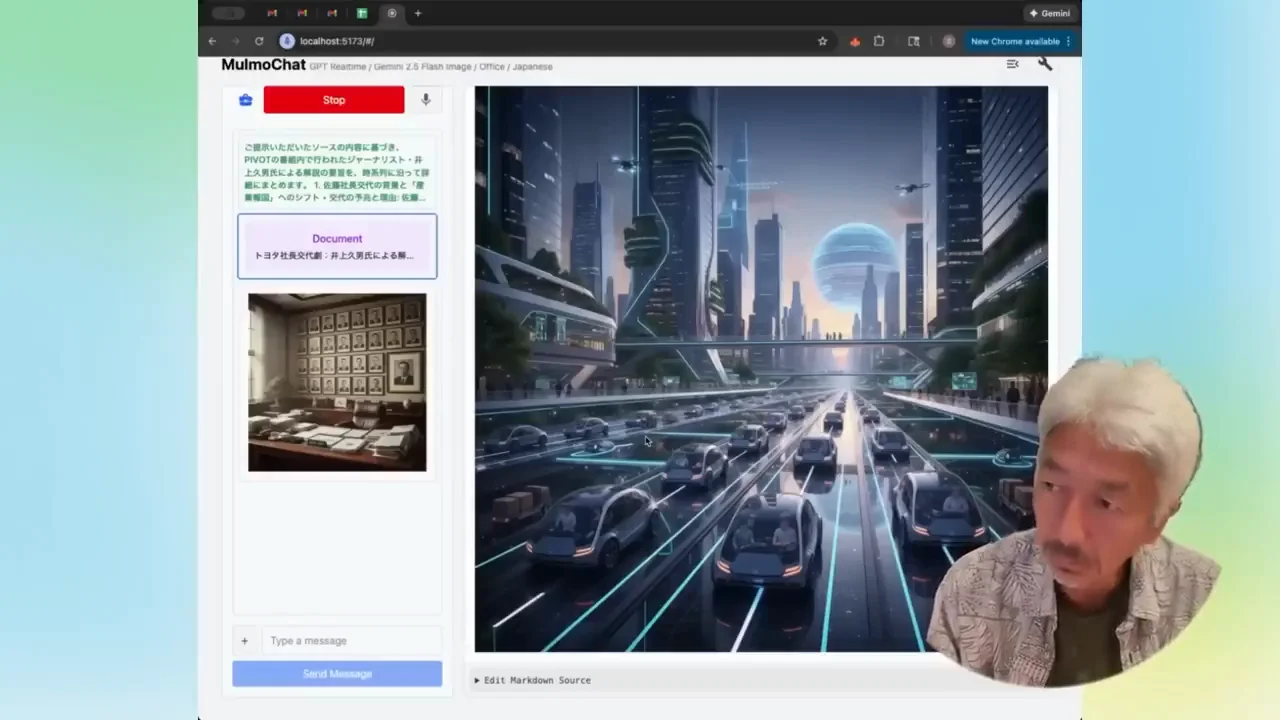Open the briefcase role icon
Viewport: 1280px width, 720px height.
pos(245,100)
